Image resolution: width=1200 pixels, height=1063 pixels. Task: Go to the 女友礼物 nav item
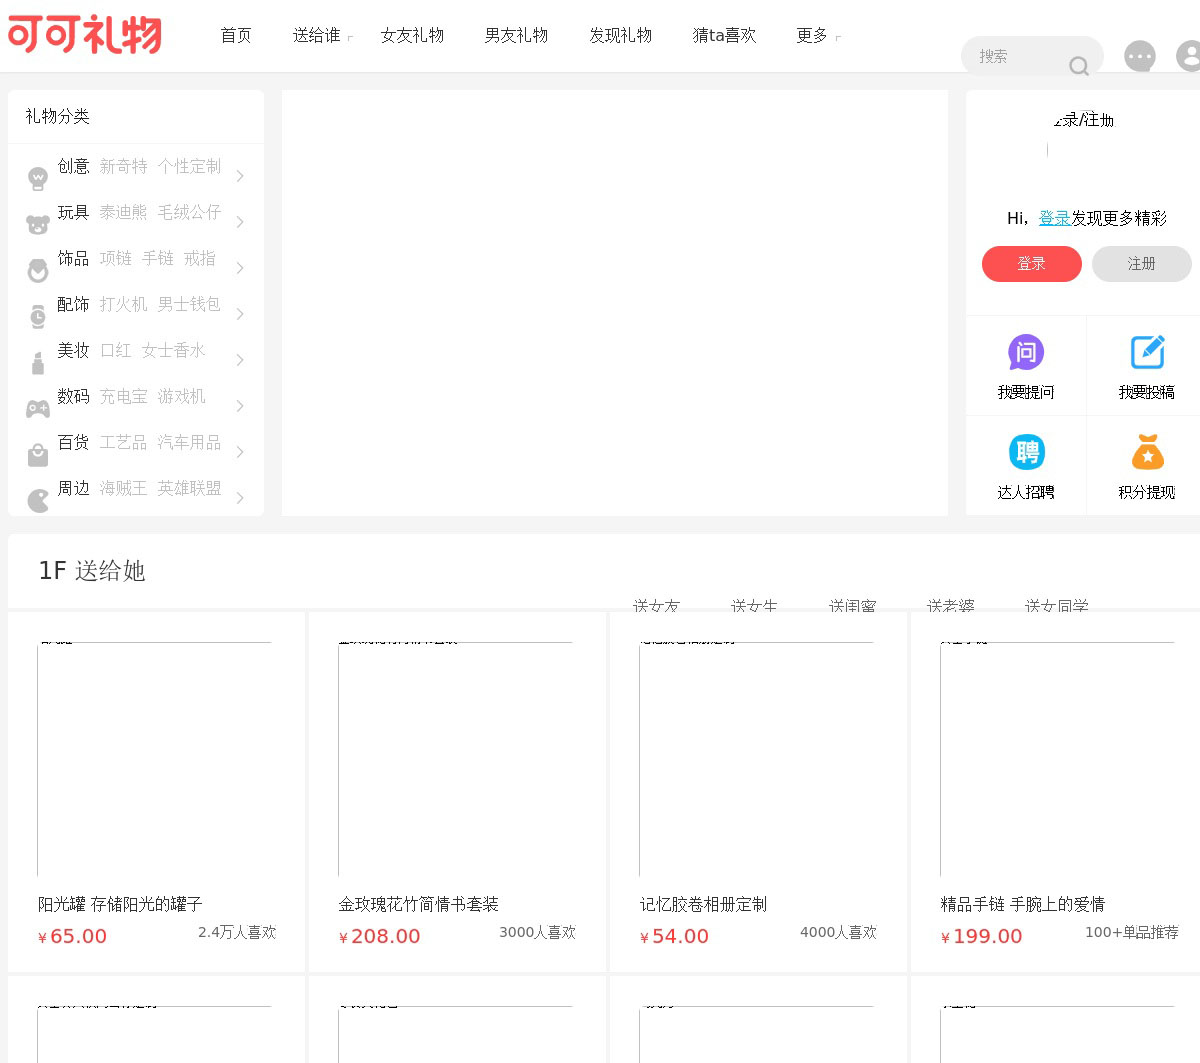click(x=412, y=36)
